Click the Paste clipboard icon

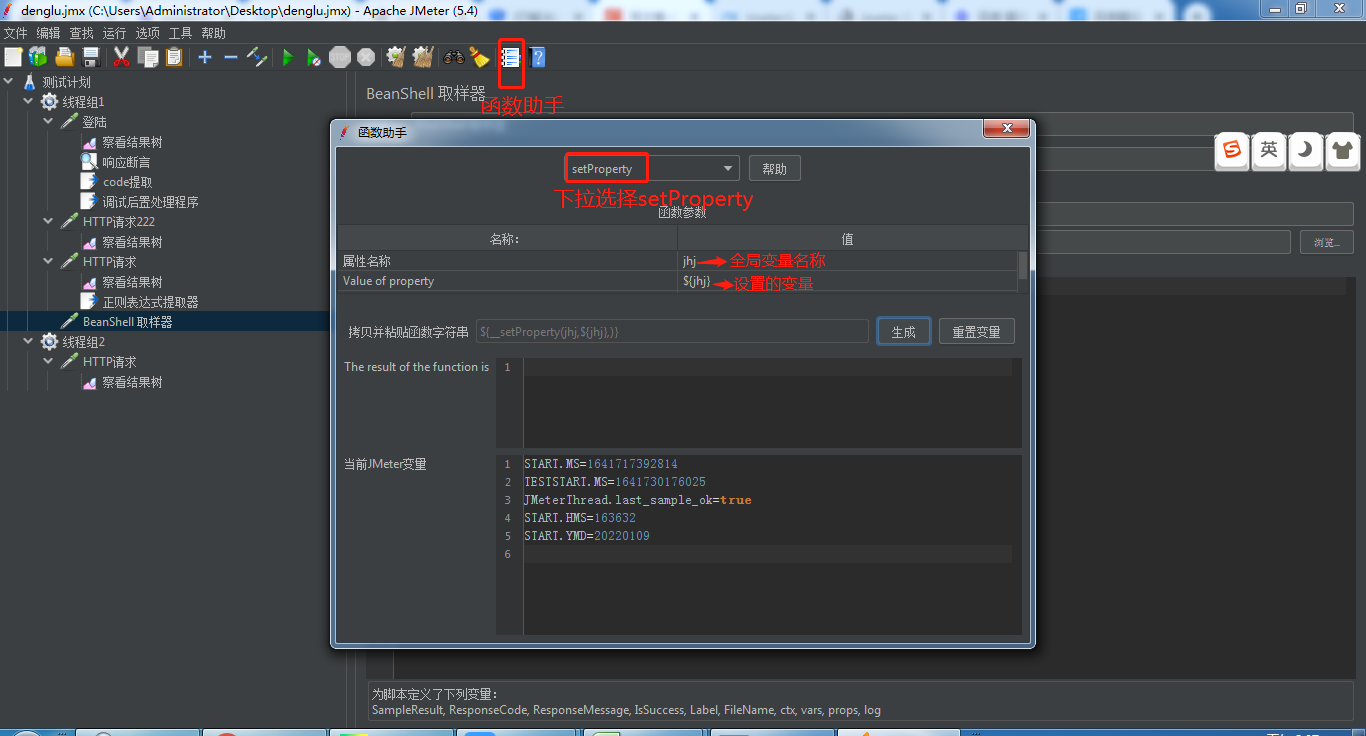tap(174, 57)
